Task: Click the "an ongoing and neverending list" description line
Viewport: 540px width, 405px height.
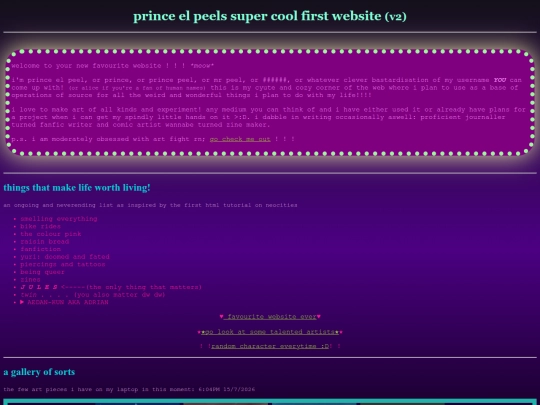Action: pyautogui.click(x=150, y=205)
